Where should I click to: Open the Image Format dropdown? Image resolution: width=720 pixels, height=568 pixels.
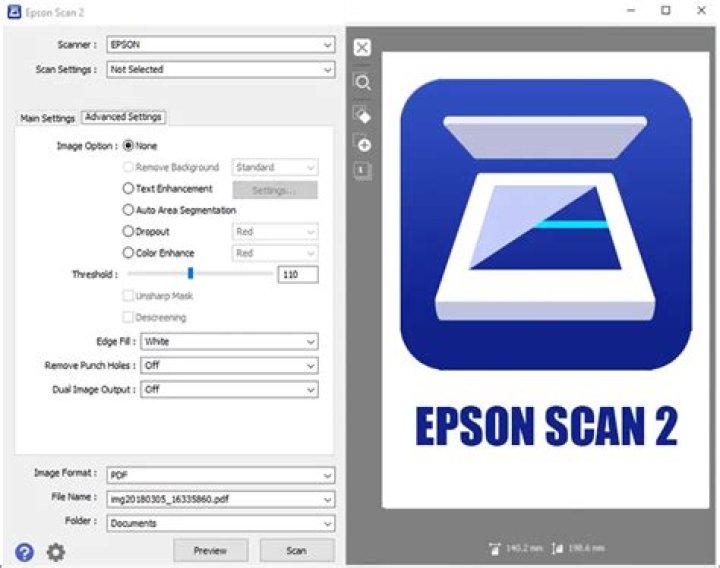click(x=220, y=475)
